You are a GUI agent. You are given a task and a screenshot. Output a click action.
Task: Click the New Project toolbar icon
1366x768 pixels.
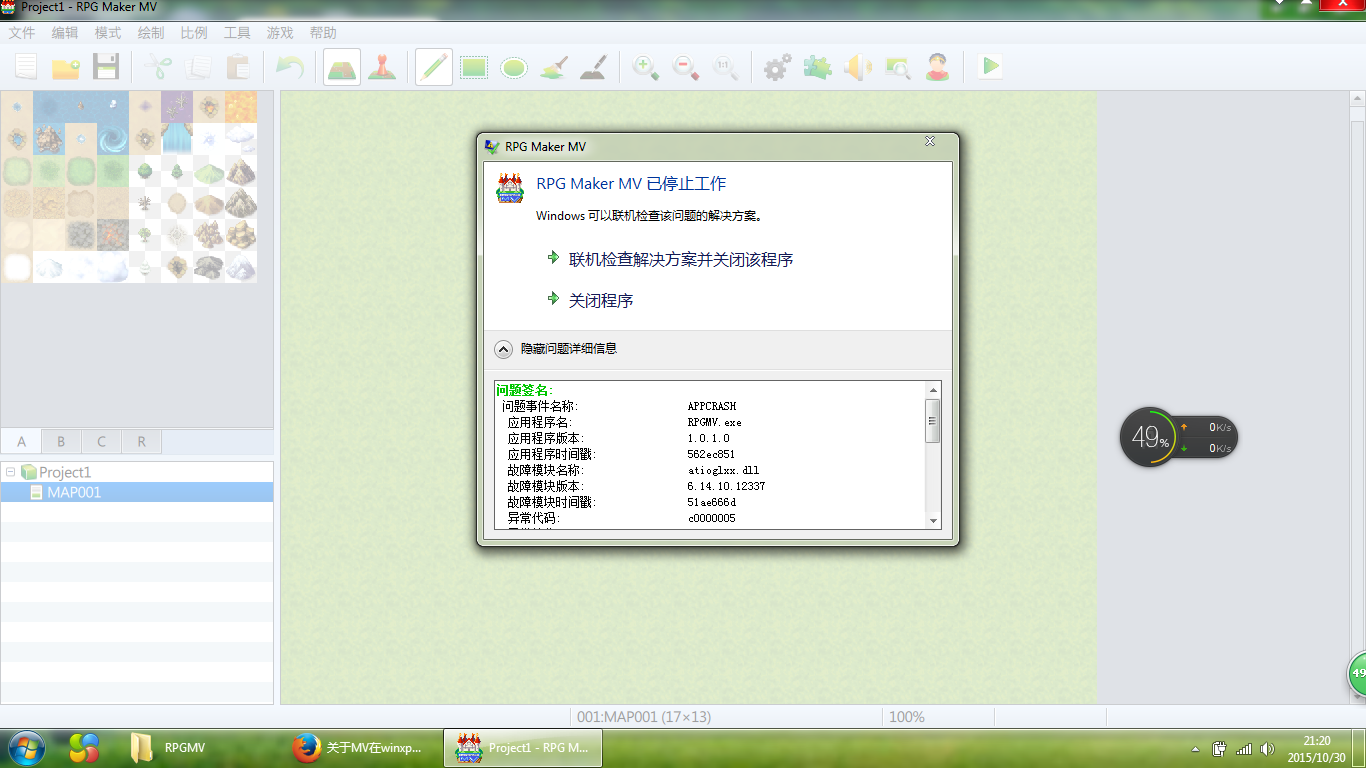[25, 67]
